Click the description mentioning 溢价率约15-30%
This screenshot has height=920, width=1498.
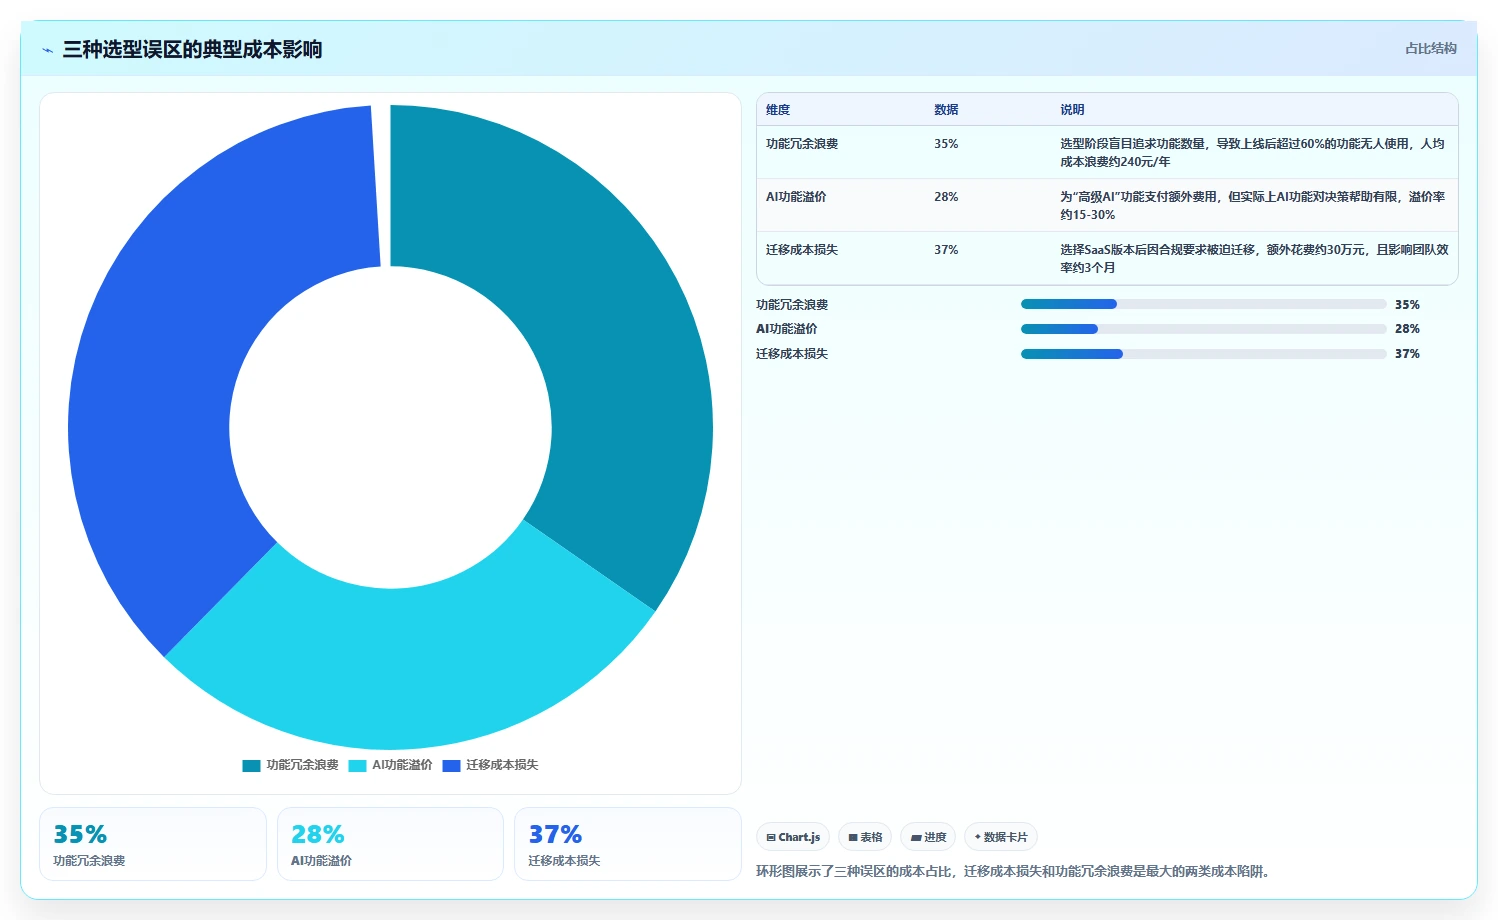1252,206
